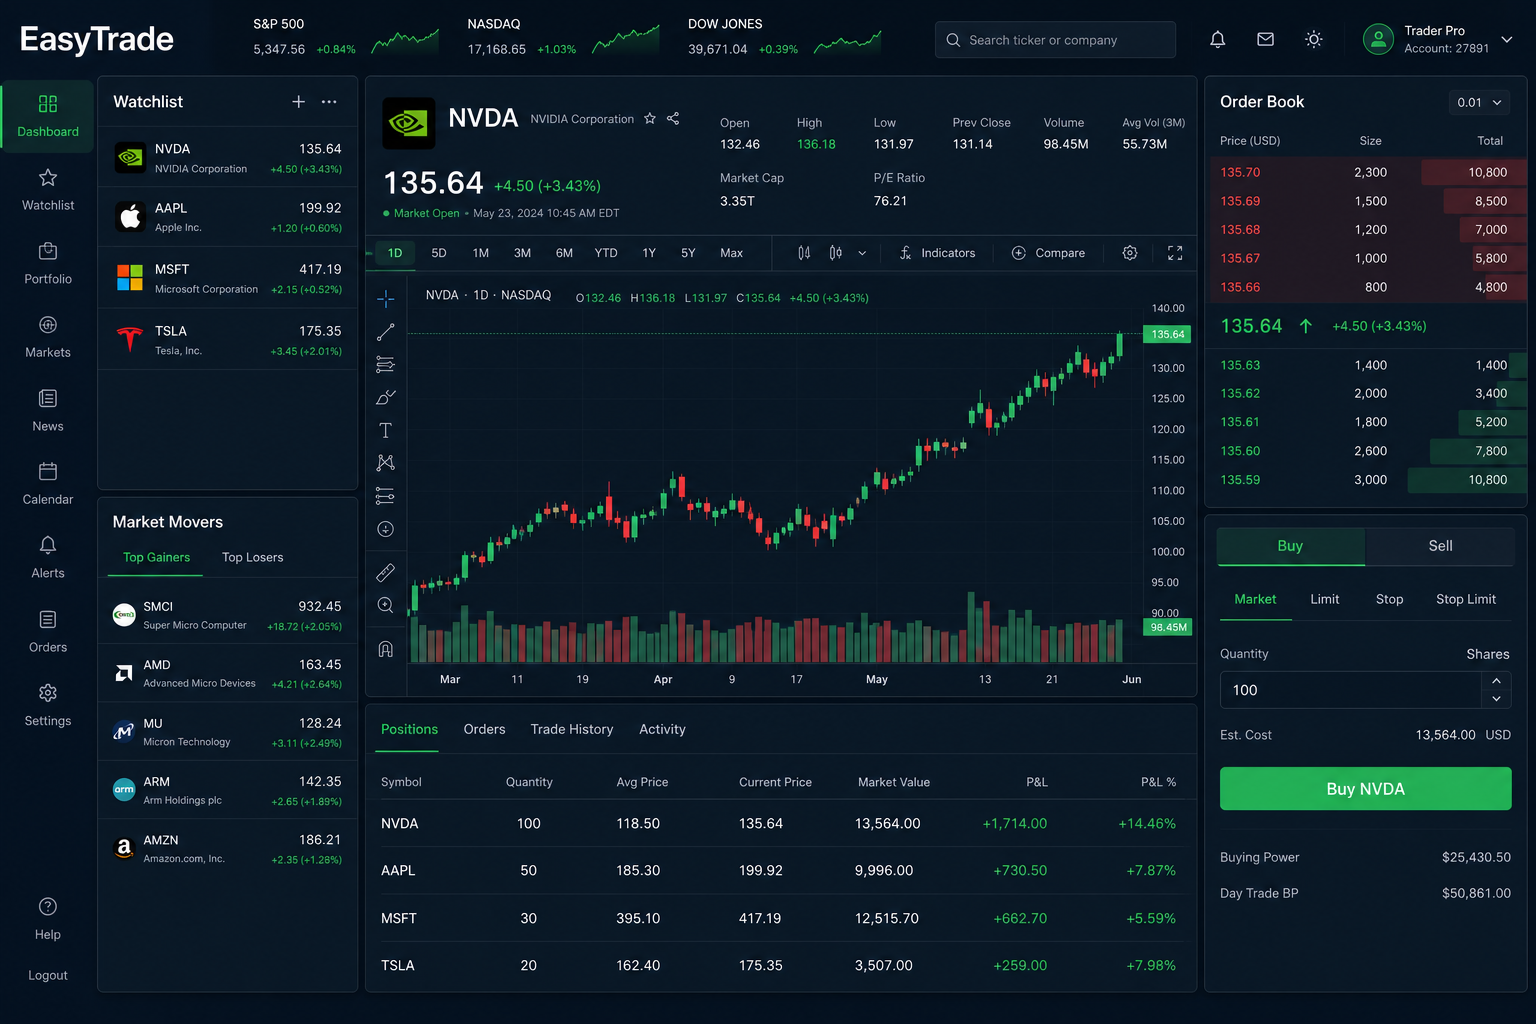Screen dimensions: 1536x1024
Task: Open Portfolio in the sidebar
Action: [48, 263]
